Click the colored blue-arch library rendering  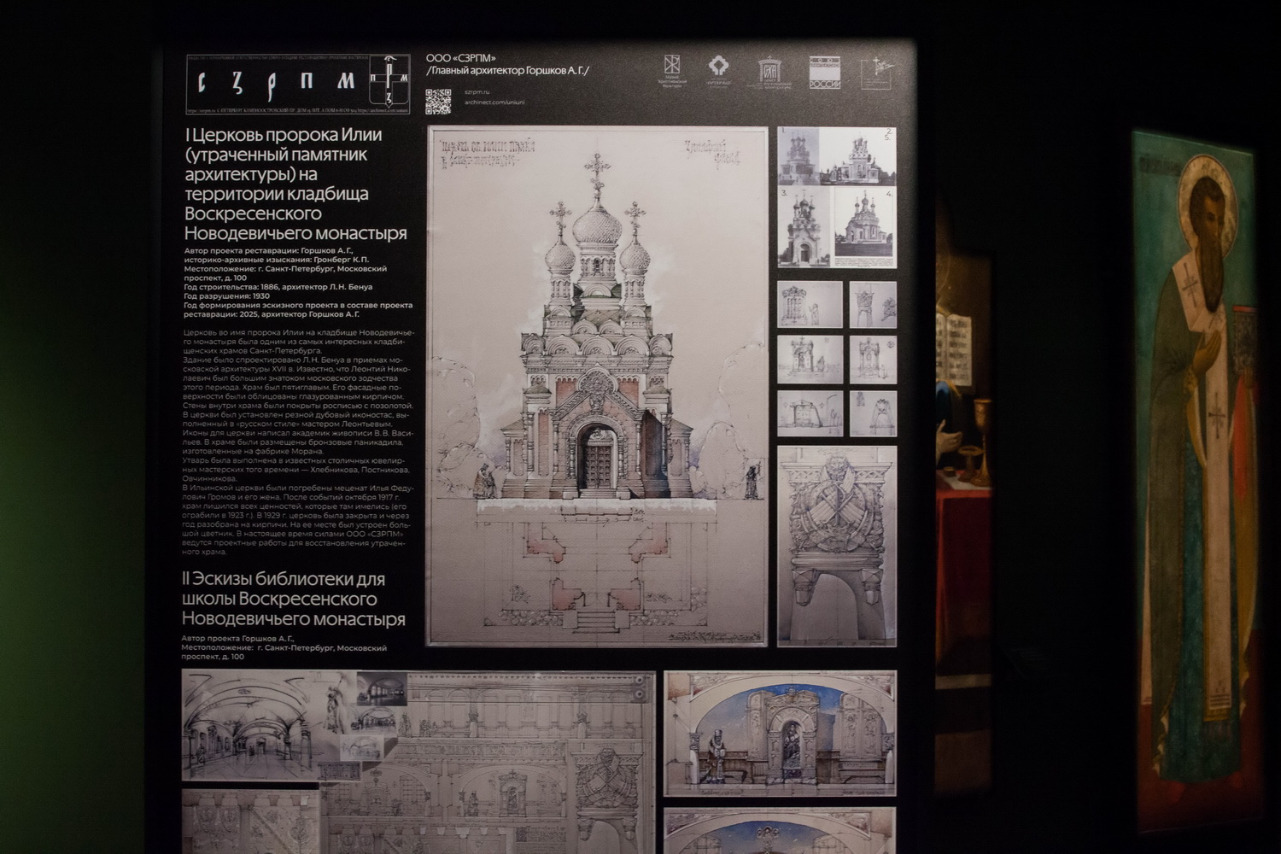(x=779, y=733)
